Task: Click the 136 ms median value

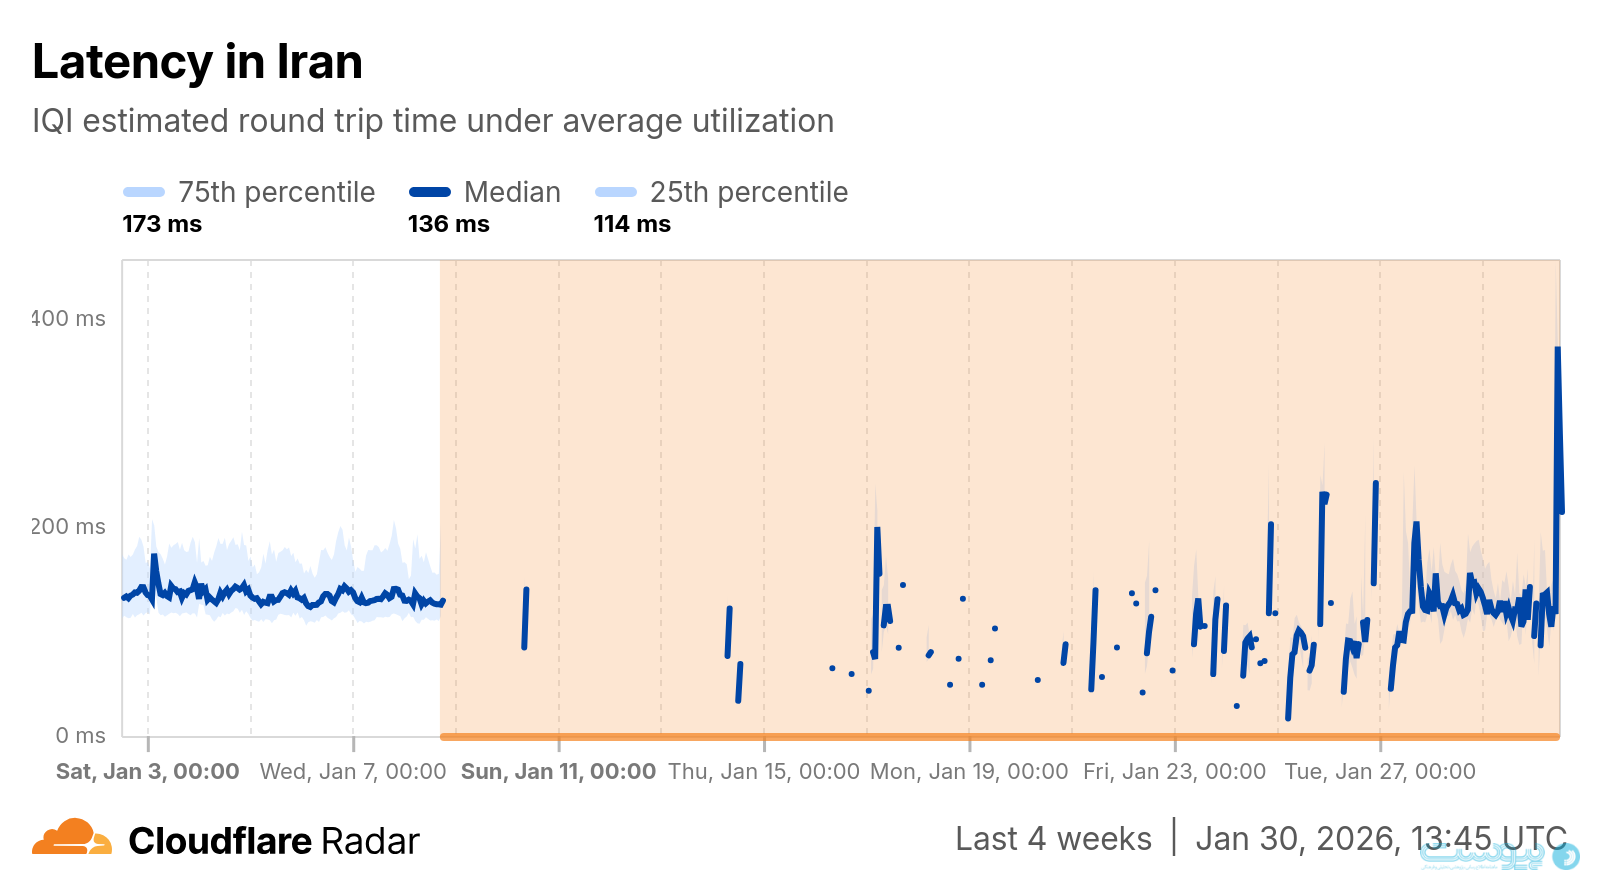Action: (448, 224)
